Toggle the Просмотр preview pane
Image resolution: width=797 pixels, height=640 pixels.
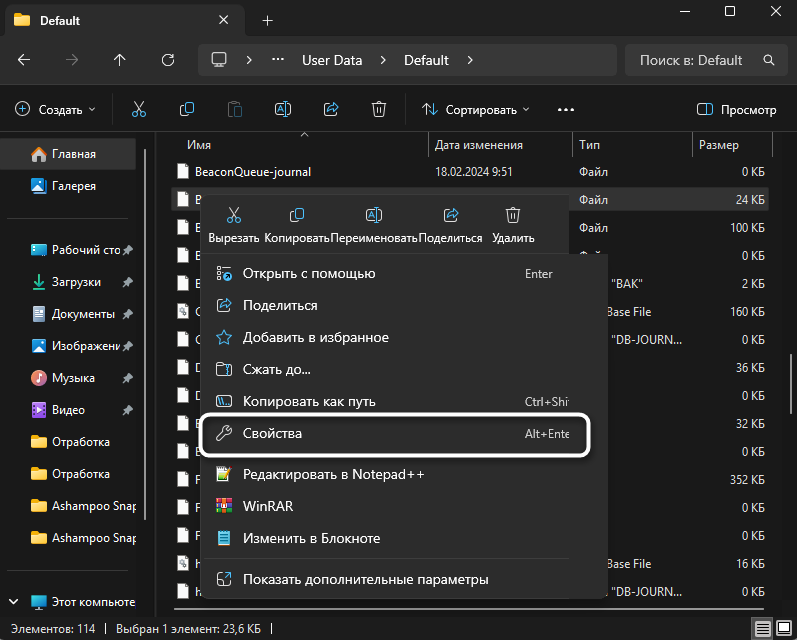736,110
